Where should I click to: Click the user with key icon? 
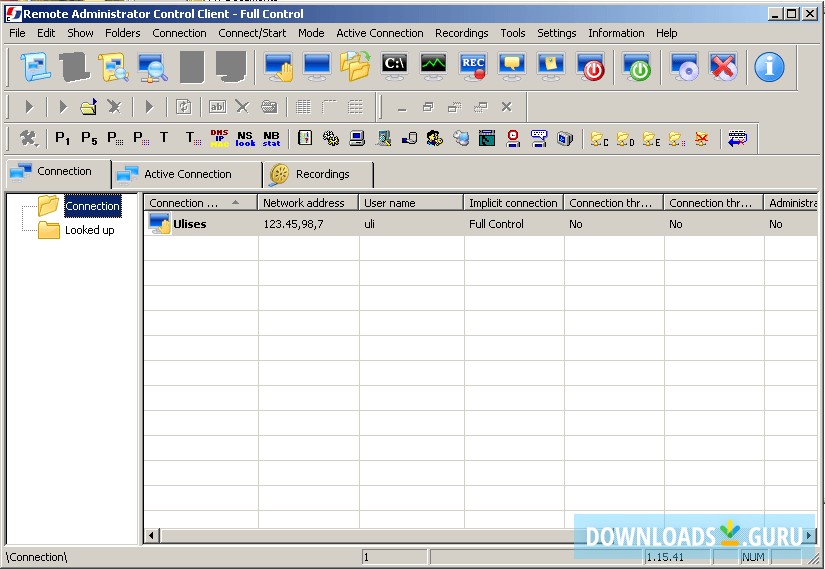pyautogui.click(x=435, y=138)
